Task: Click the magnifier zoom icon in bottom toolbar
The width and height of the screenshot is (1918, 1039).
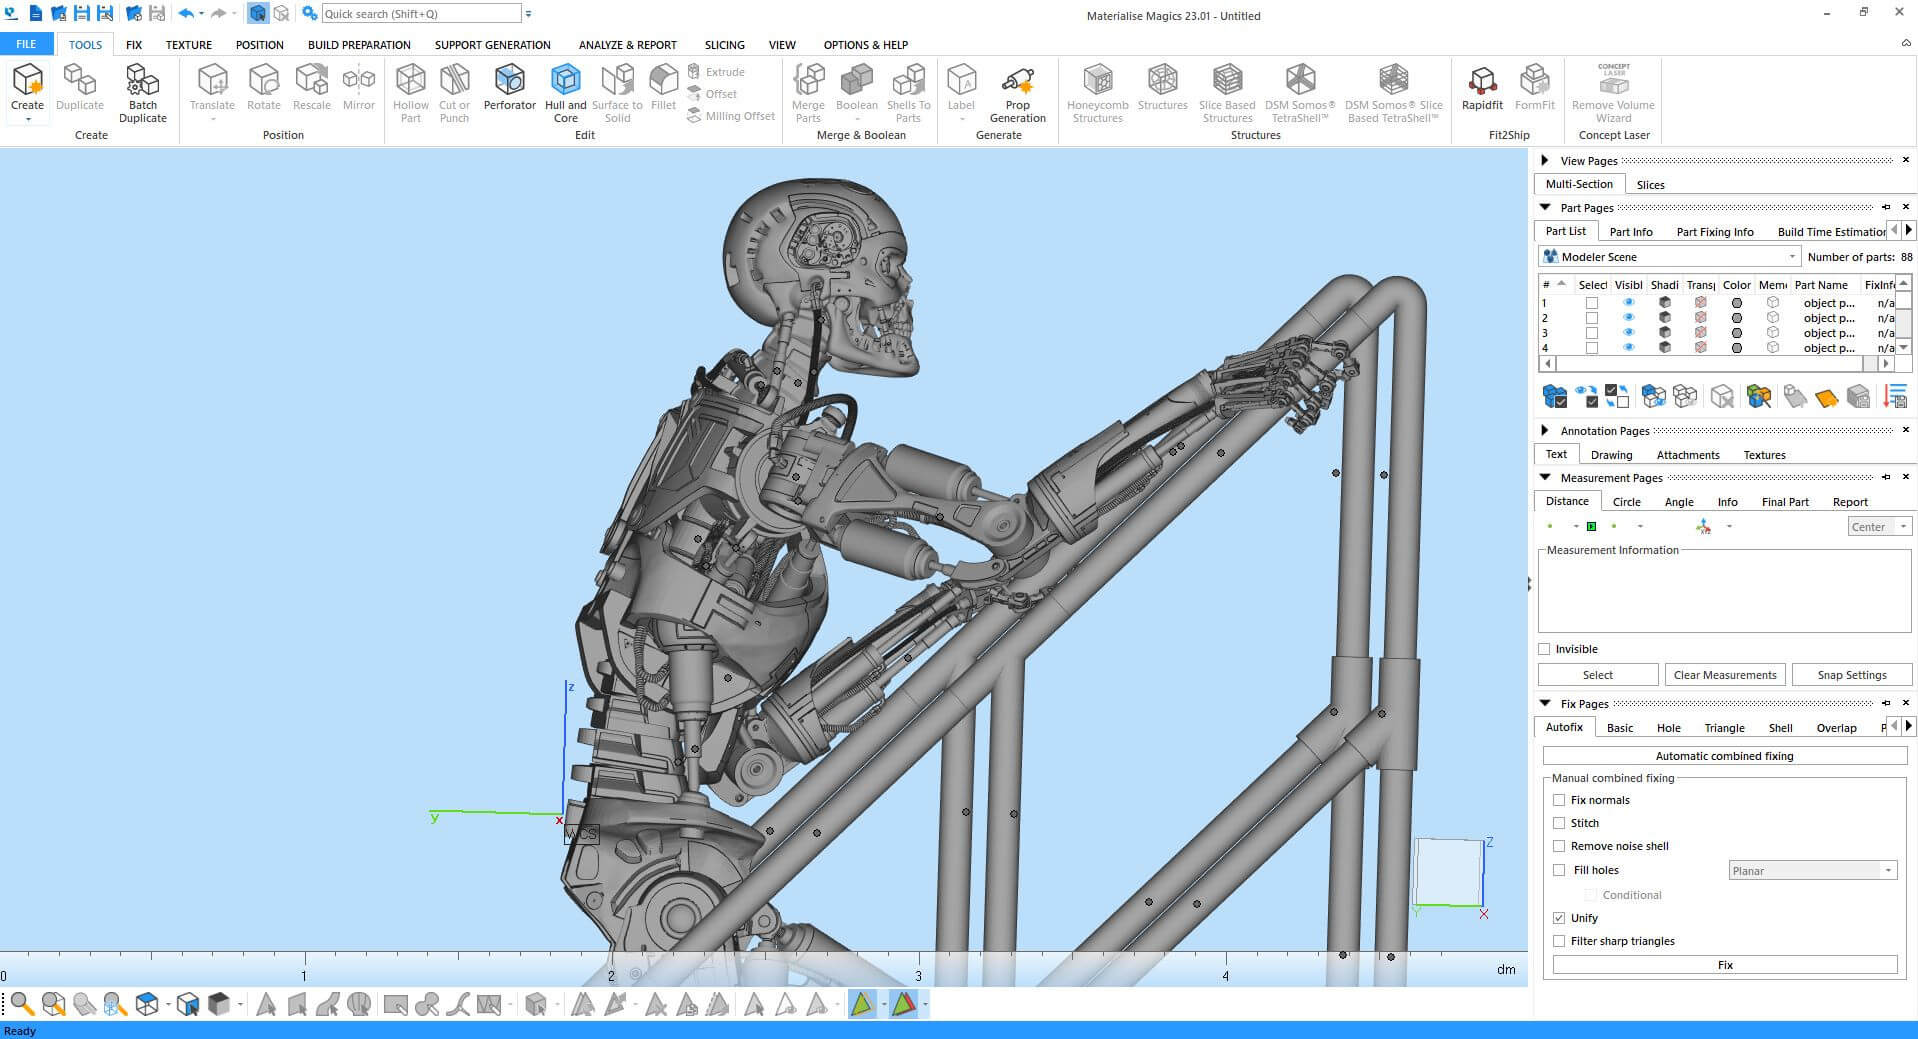Action: (22, 1003)
